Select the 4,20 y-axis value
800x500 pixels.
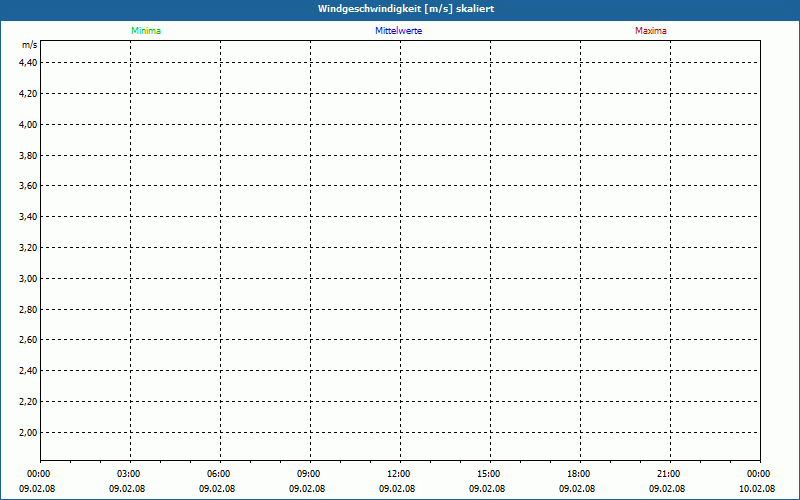28,93
